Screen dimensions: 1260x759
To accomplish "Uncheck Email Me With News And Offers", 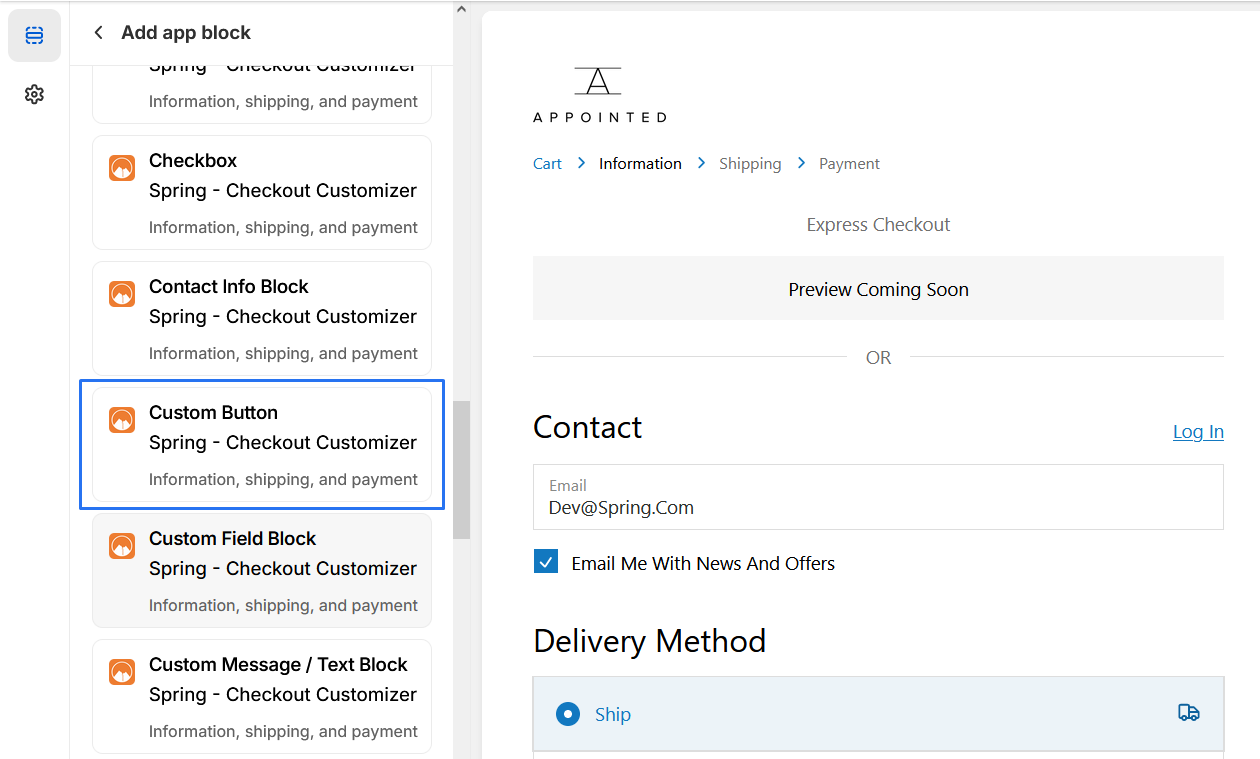I will 546,562.
